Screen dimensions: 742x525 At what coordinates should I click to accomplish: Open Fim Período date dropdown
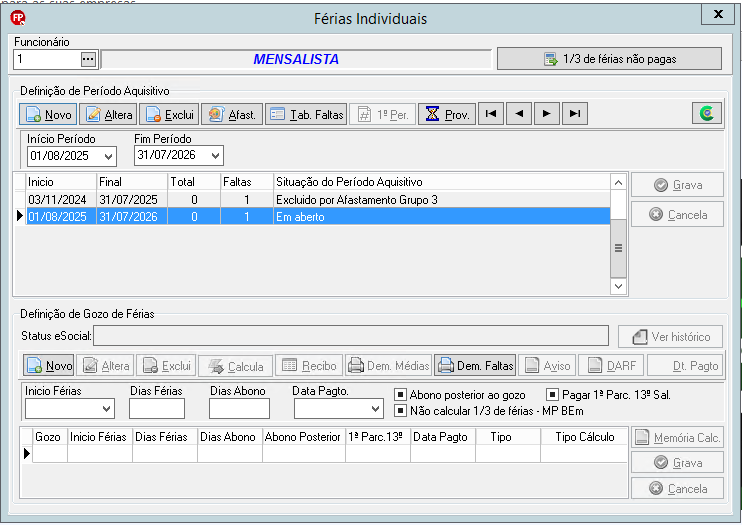[215, 155]
